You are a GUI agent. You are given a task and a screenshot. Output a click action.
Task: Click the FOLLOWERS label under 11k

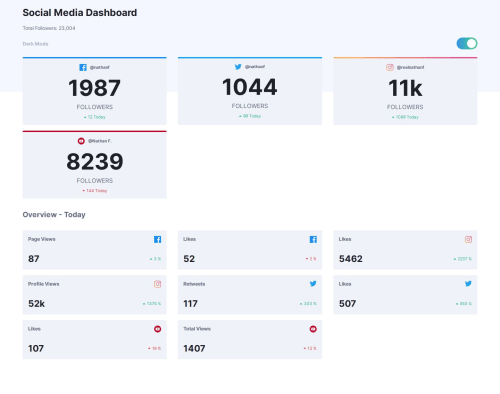pyautogui.click(x=405, y=107)
